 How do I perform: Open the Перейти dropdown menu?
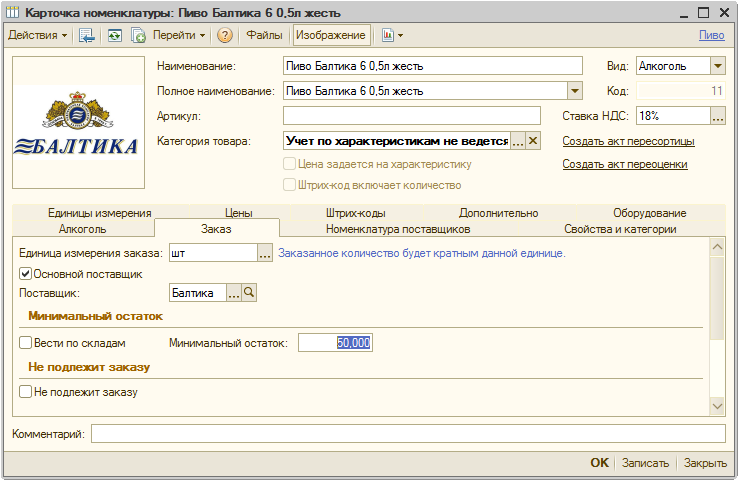click(179, 35)
